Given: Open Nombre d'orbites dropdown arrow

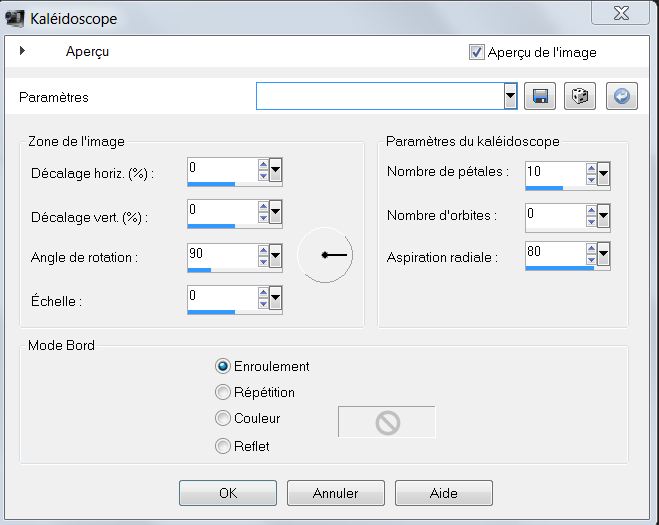Looking at the screenshot, I should [603, 216].
